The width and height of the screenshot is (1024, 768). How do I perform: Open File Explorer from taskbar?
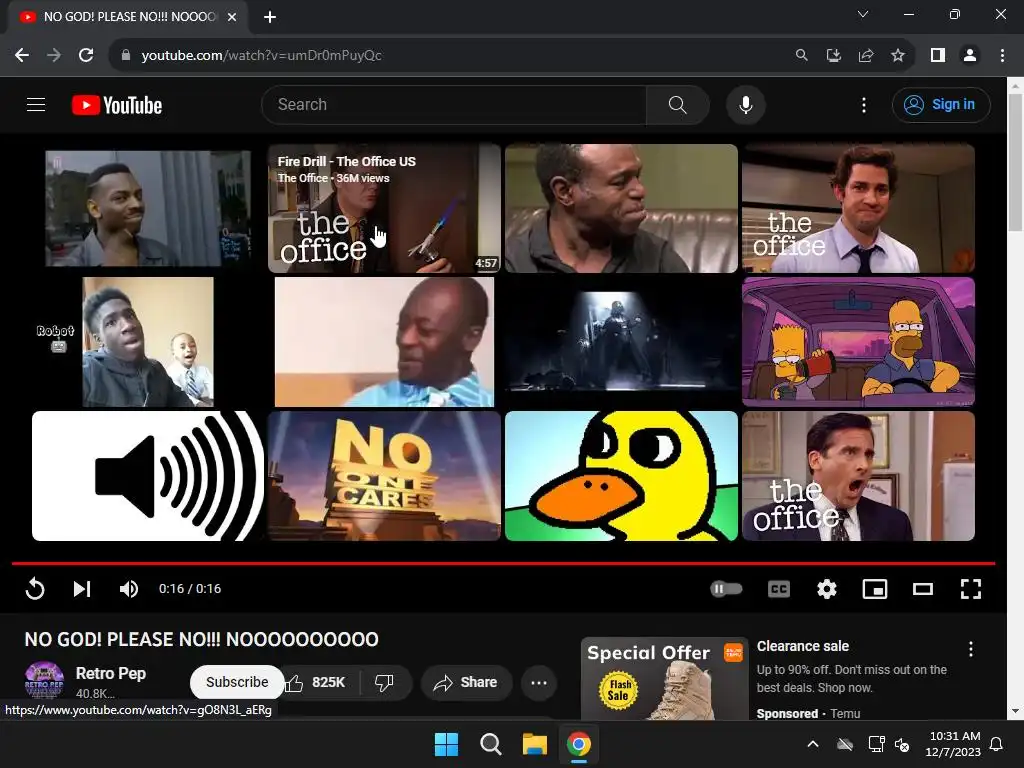534,744
